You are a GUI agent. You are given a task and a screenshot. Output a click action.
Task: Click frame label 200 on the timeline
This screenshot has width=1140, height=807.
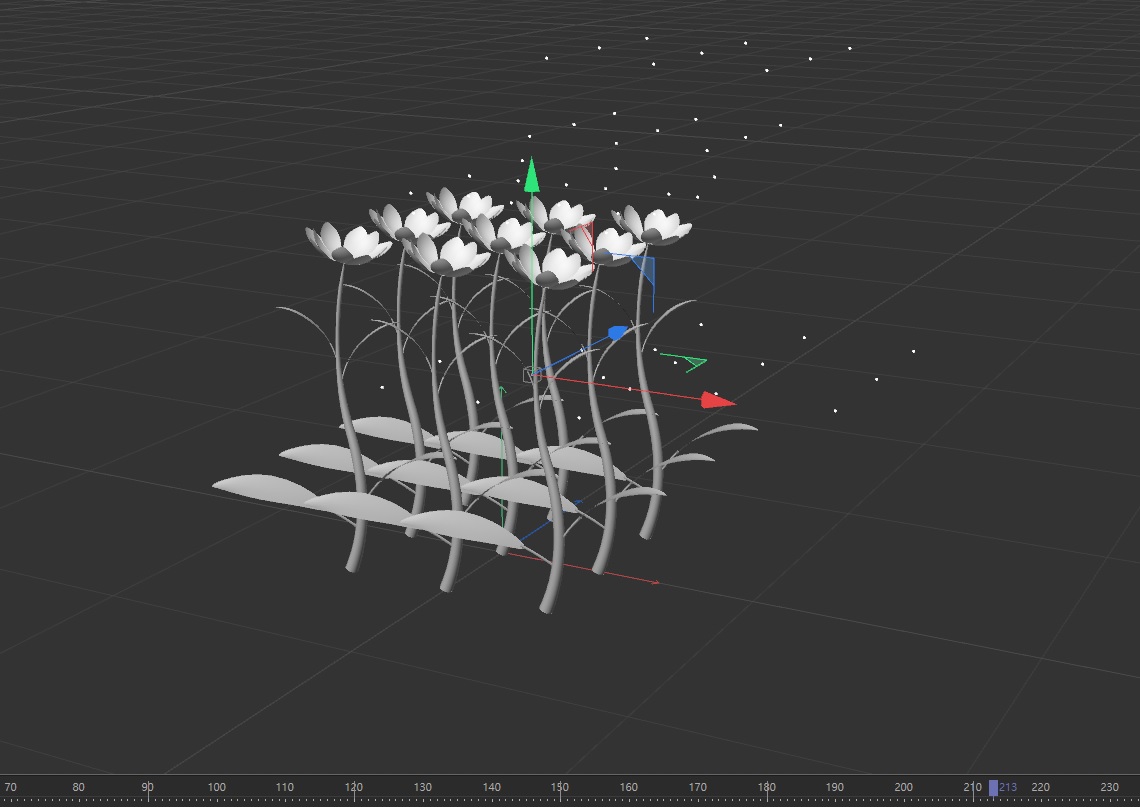(904, 787)
